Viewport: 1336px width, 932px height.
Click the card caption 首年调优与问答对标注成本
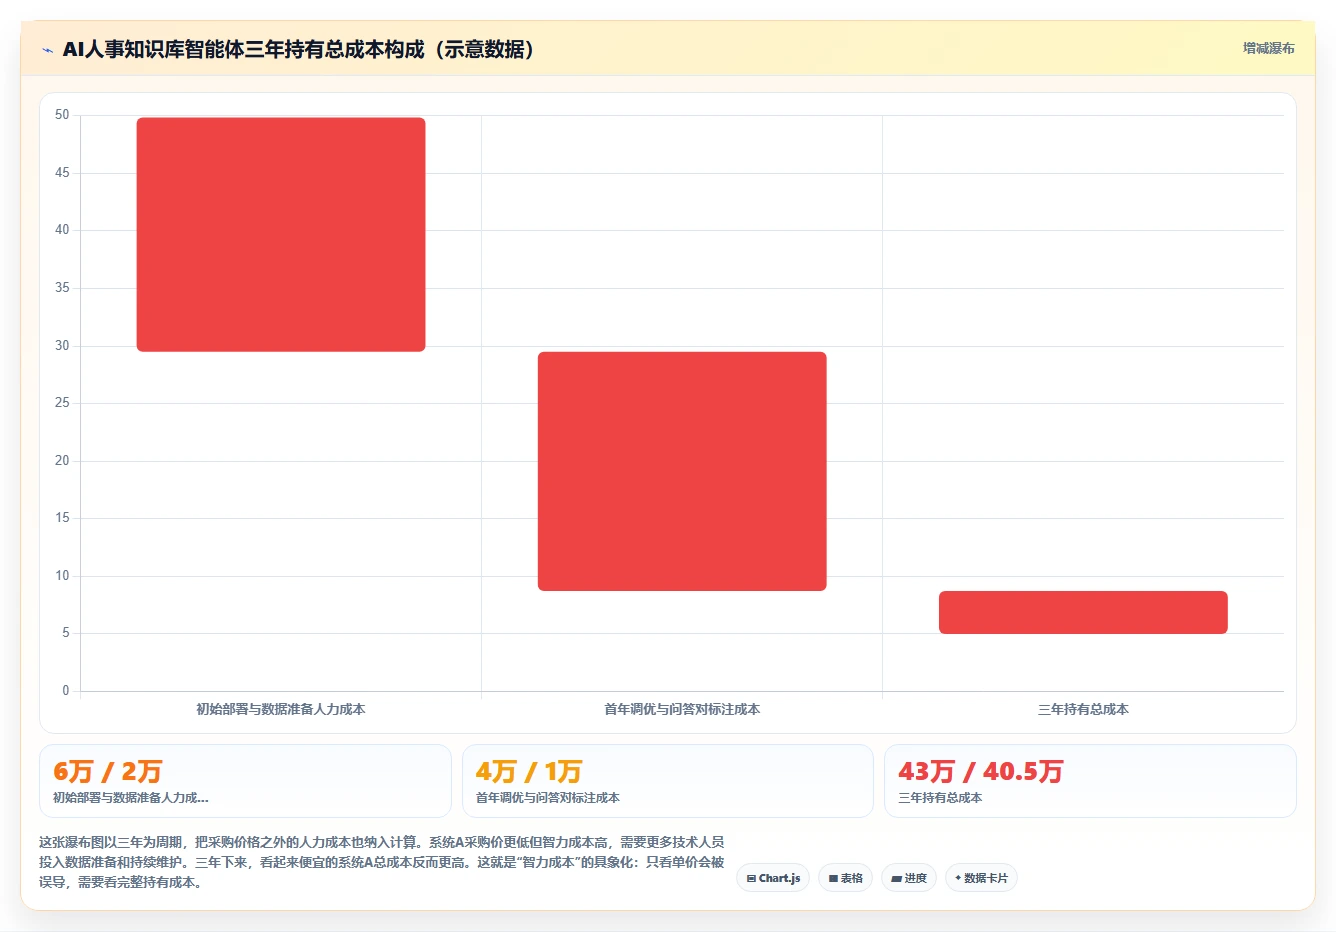[548, 798]
